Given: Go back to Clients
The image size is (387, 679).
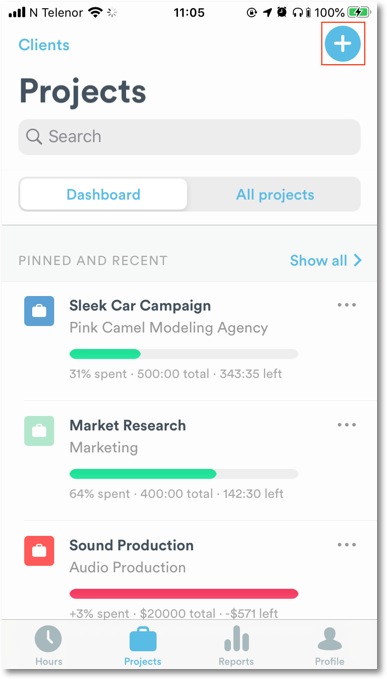Looking at the screenshot, I should [44, 45].
